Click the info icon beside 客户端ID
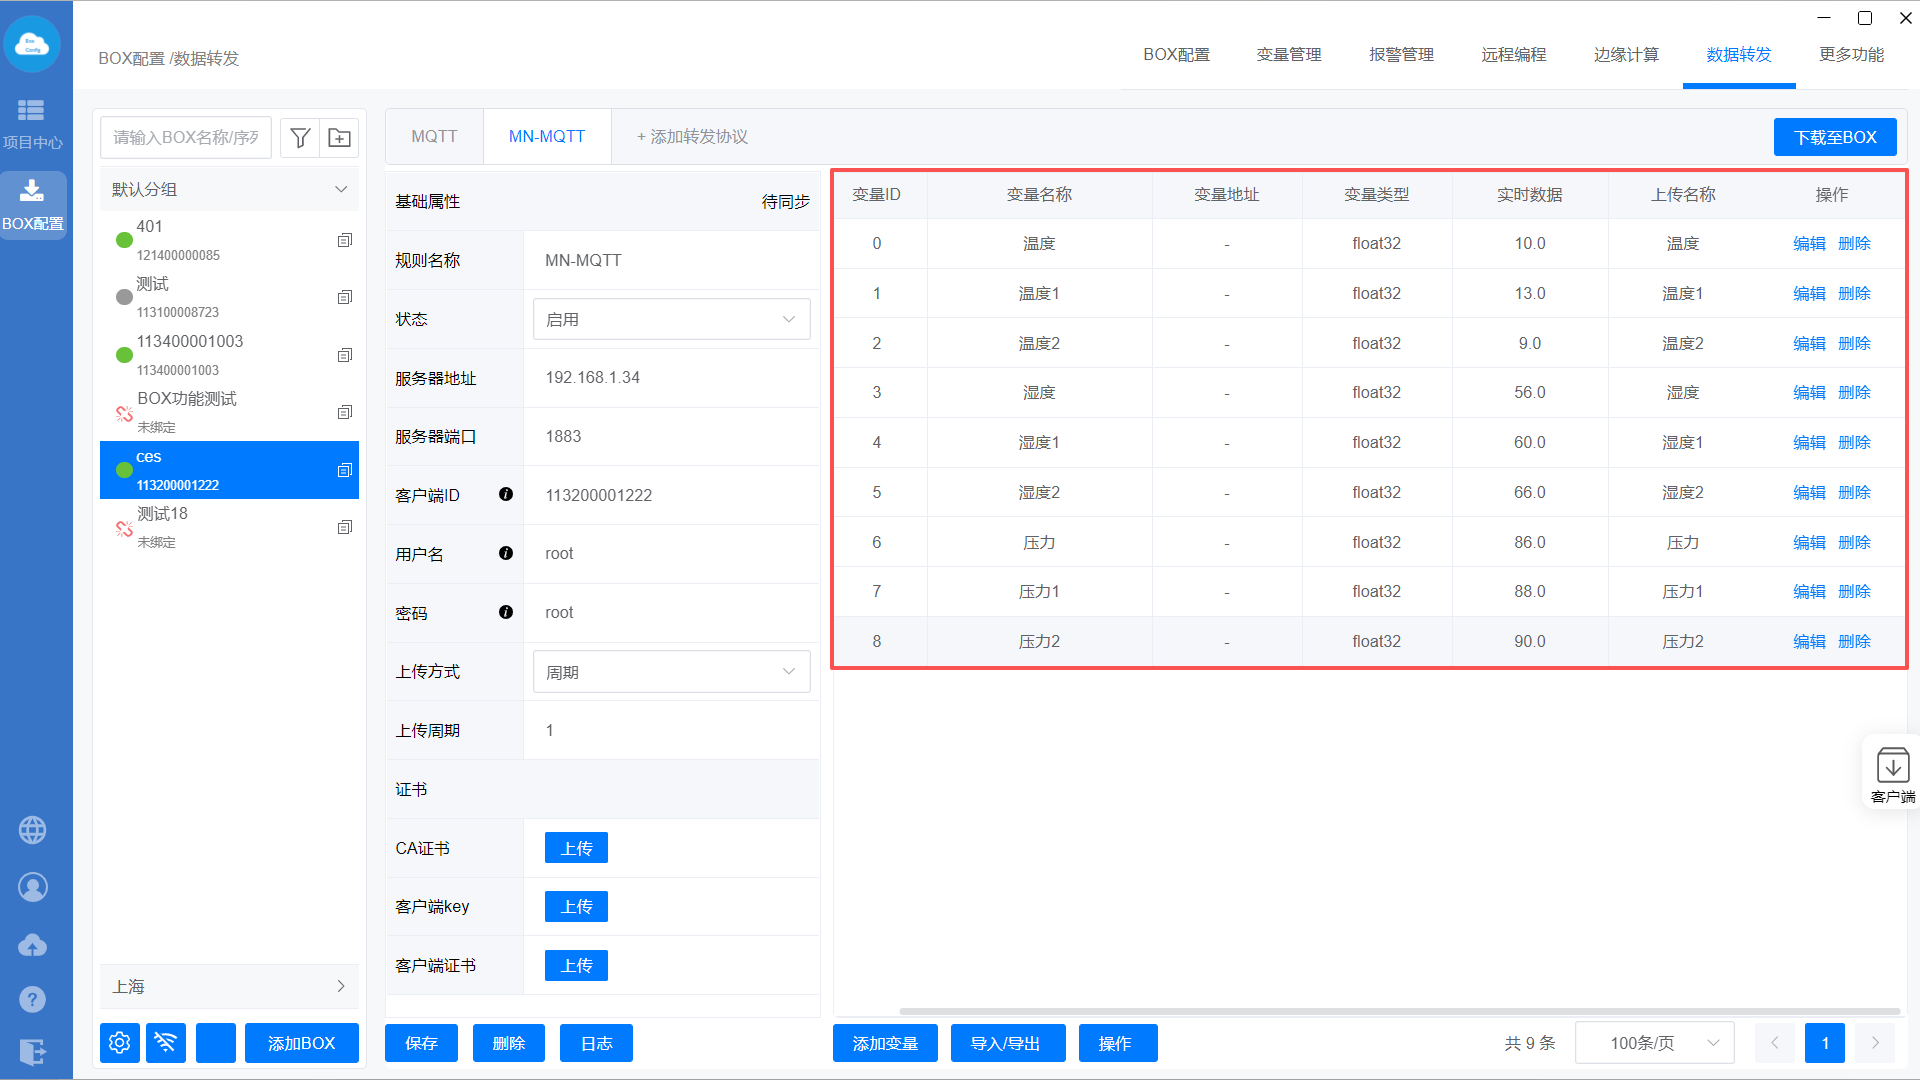 [506, 495]
